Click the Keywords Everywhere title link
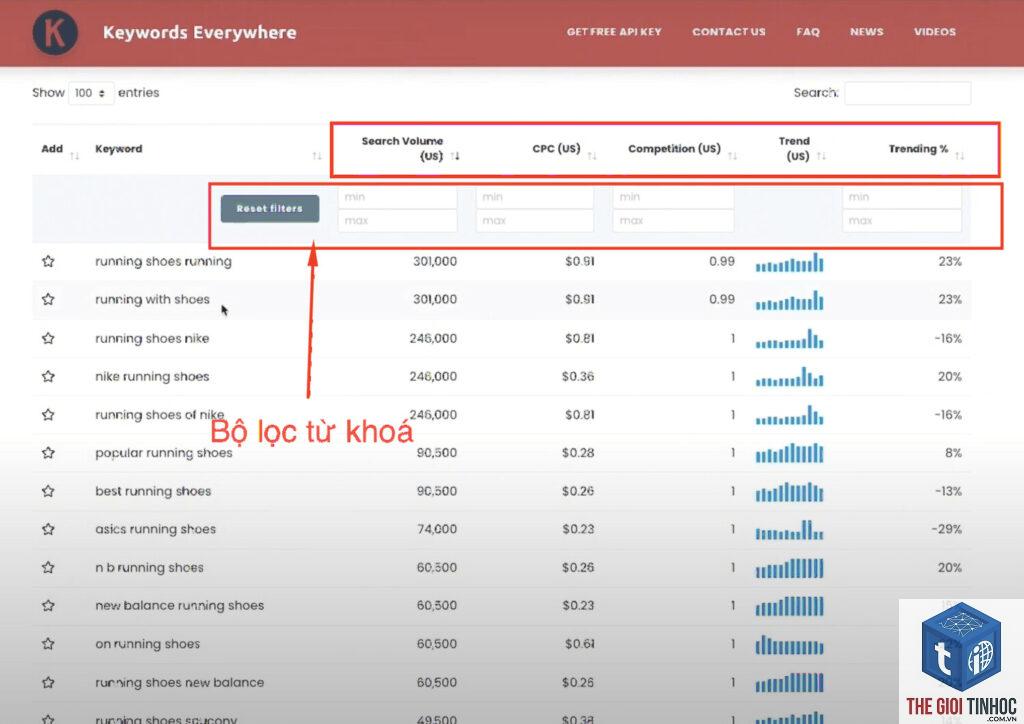The width and height of the screenshot is (1024, 724). click(200, 33)
